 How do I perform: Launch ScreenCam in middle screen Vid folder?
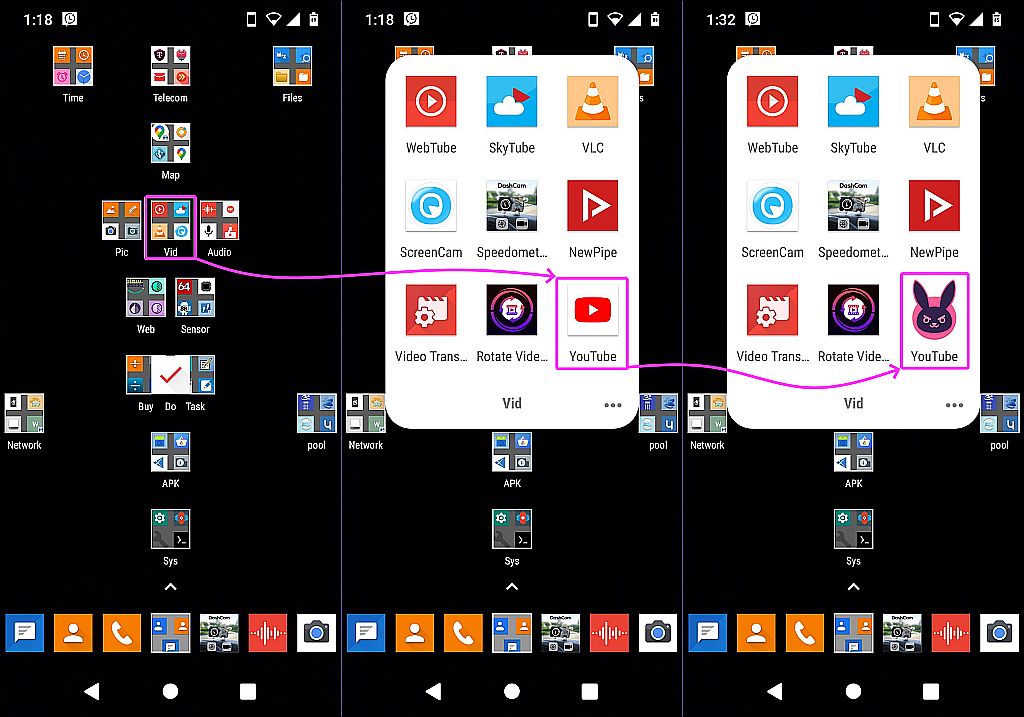point(431,206)
